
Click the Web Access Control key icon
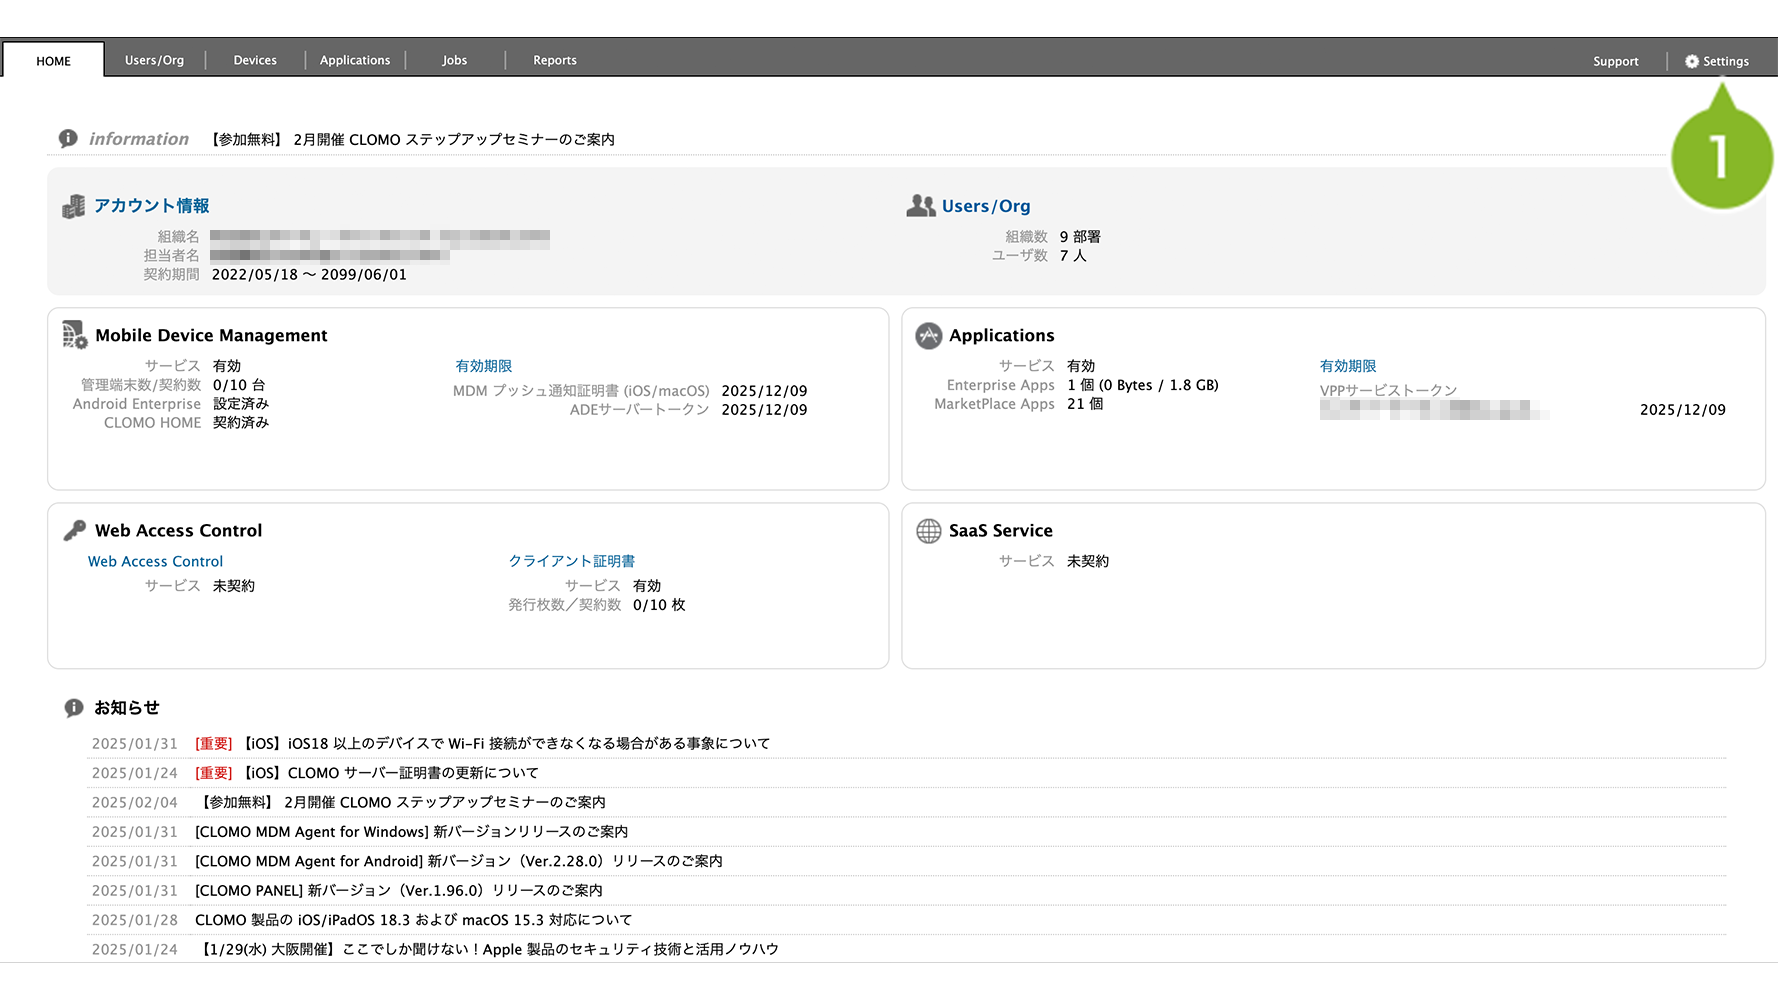pyautogui.click(x=75, y=531)
